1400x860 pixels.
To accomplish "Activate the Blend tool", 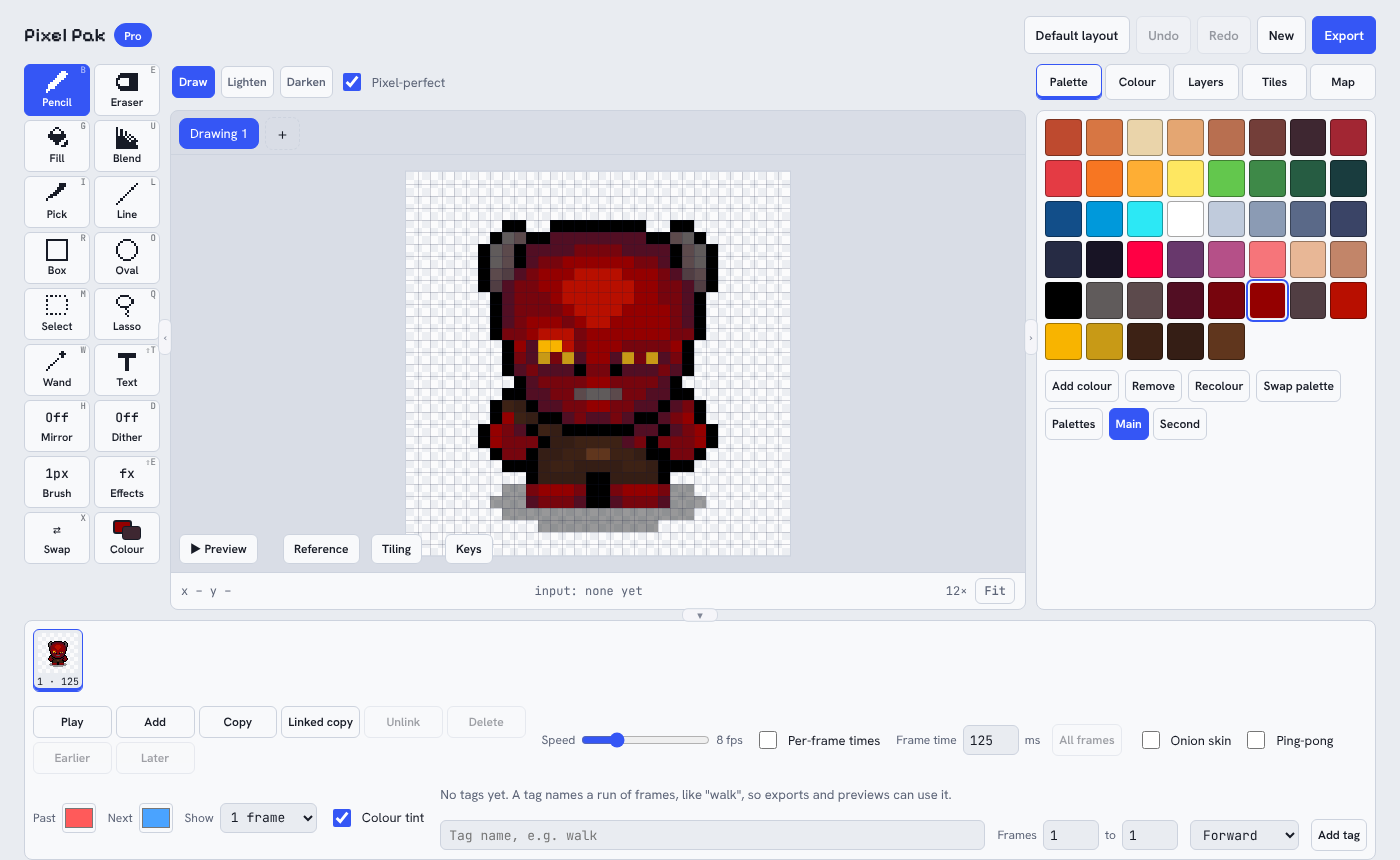I will click(x=127, y=146).
